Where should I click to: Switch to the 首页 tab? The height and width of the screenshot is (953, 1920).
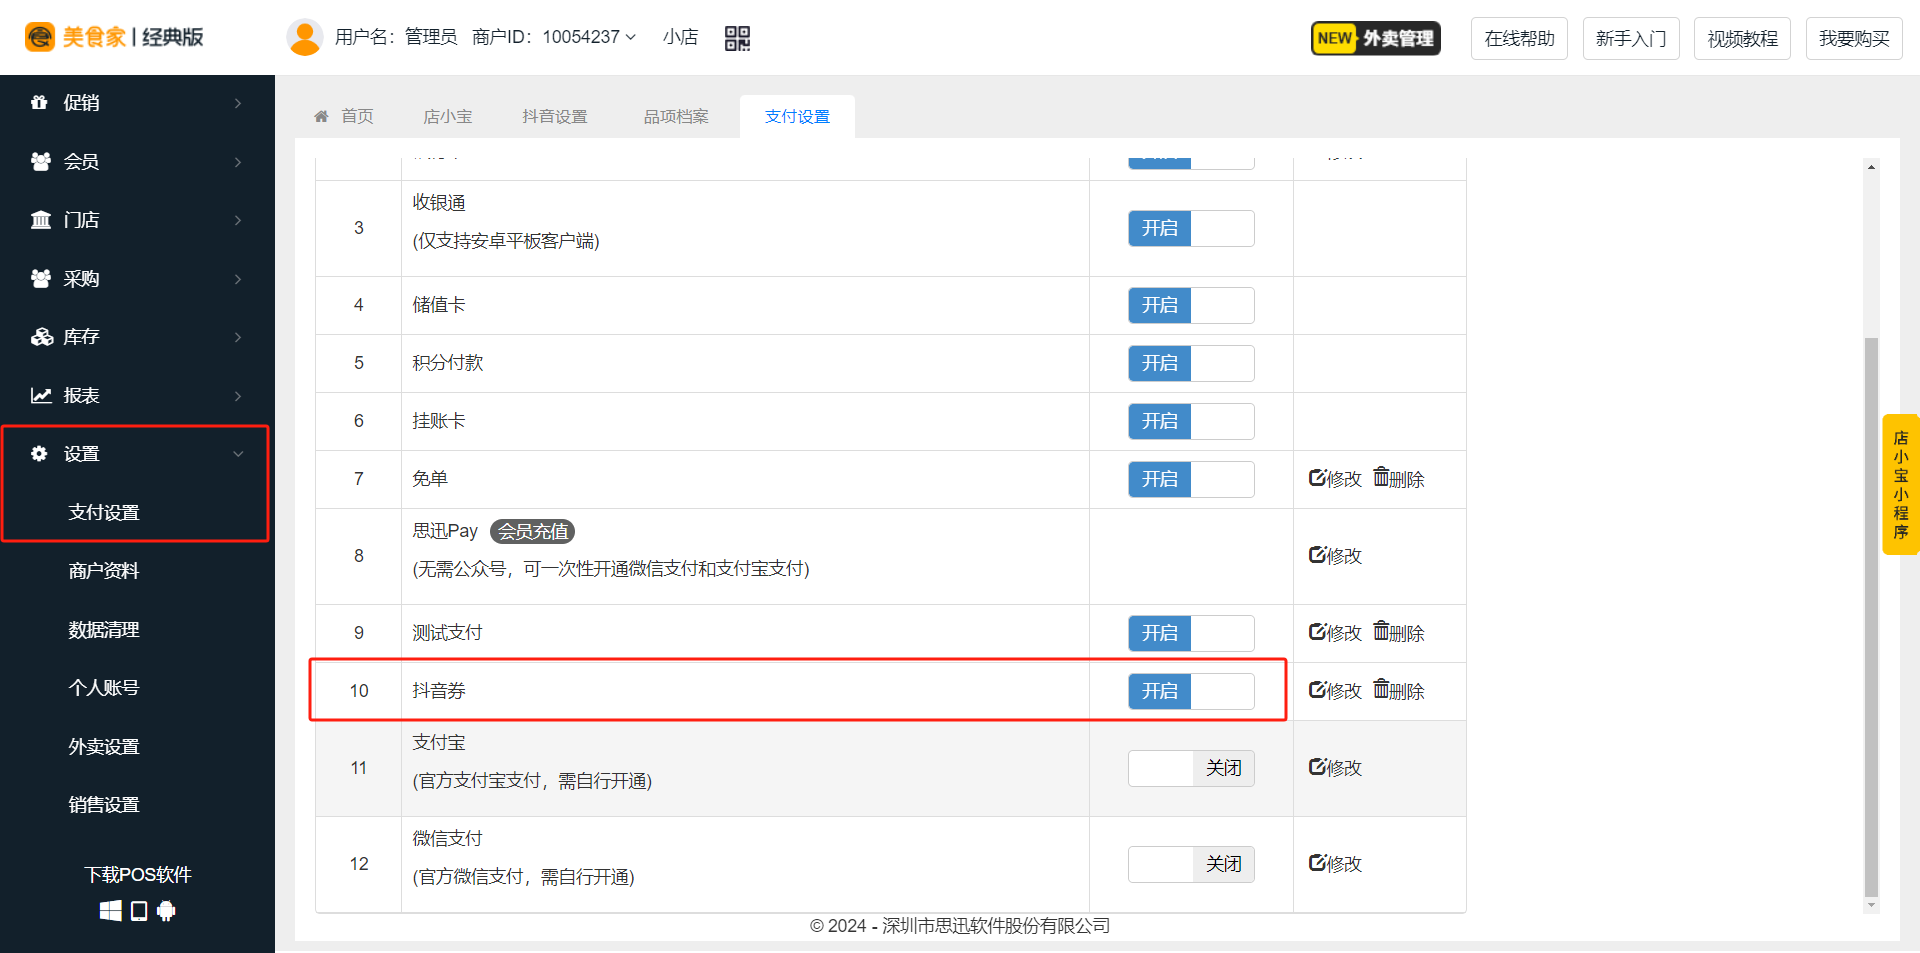pyautogui.click(x=344, y=117)
